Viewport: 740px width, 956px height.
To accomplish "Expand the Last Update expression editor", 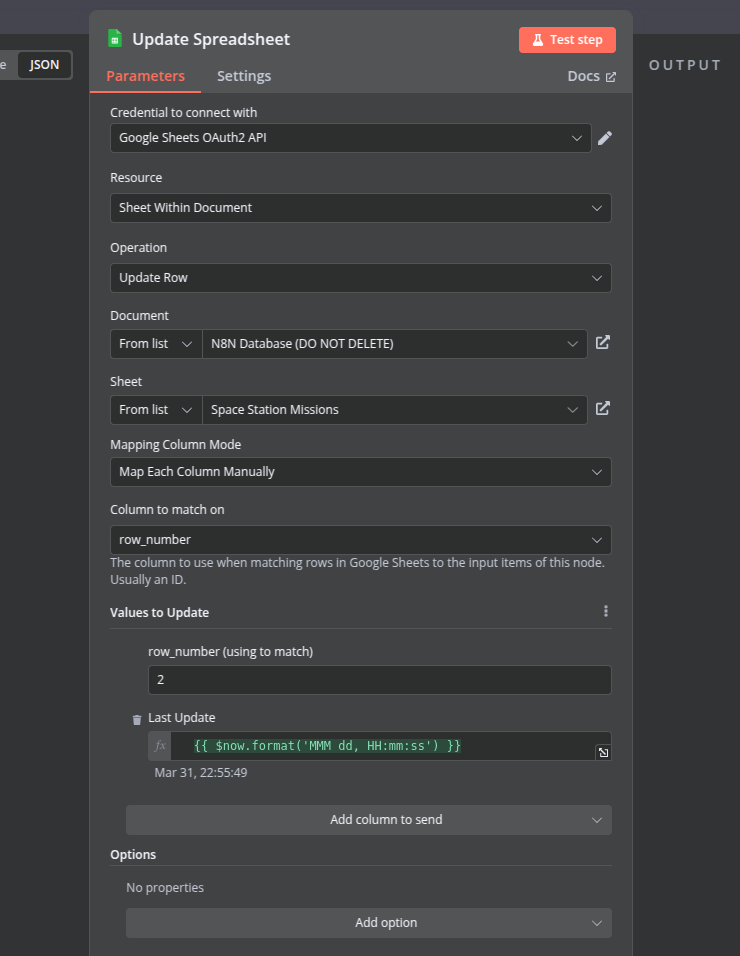I will click(x=603, y=752).
